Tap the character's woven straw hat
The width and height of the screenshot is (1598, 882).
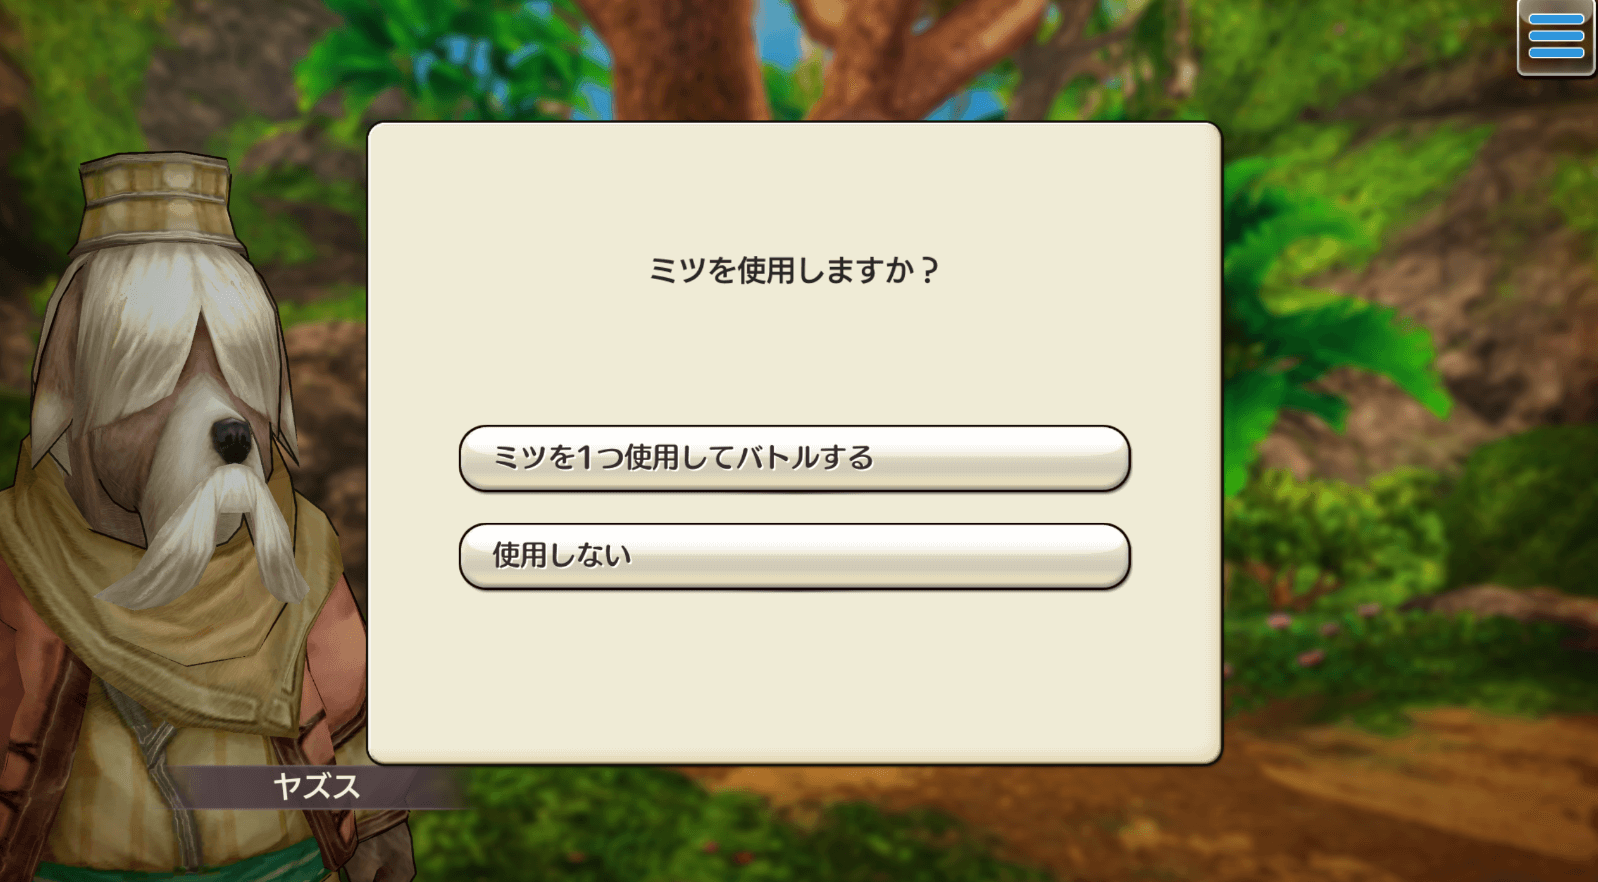pyautogui.click(x=158, y=200)
